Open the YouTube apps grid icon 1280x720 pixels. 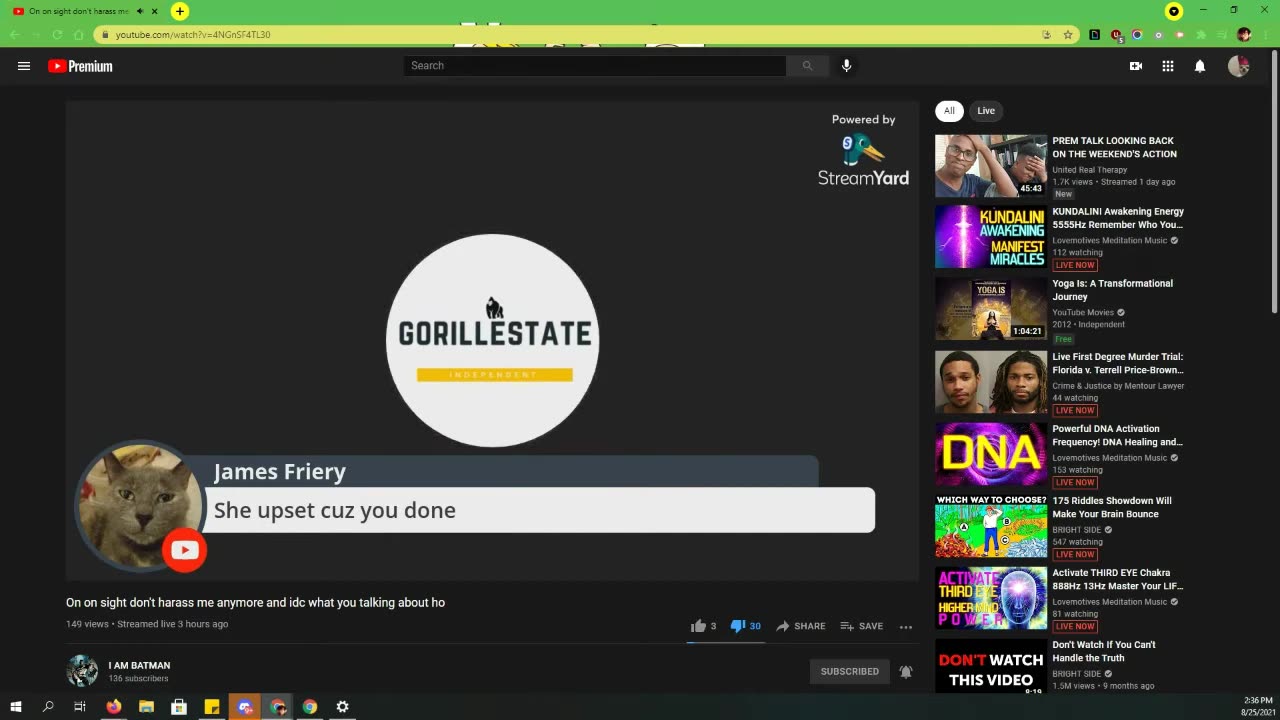click(x=1167, y=66)
